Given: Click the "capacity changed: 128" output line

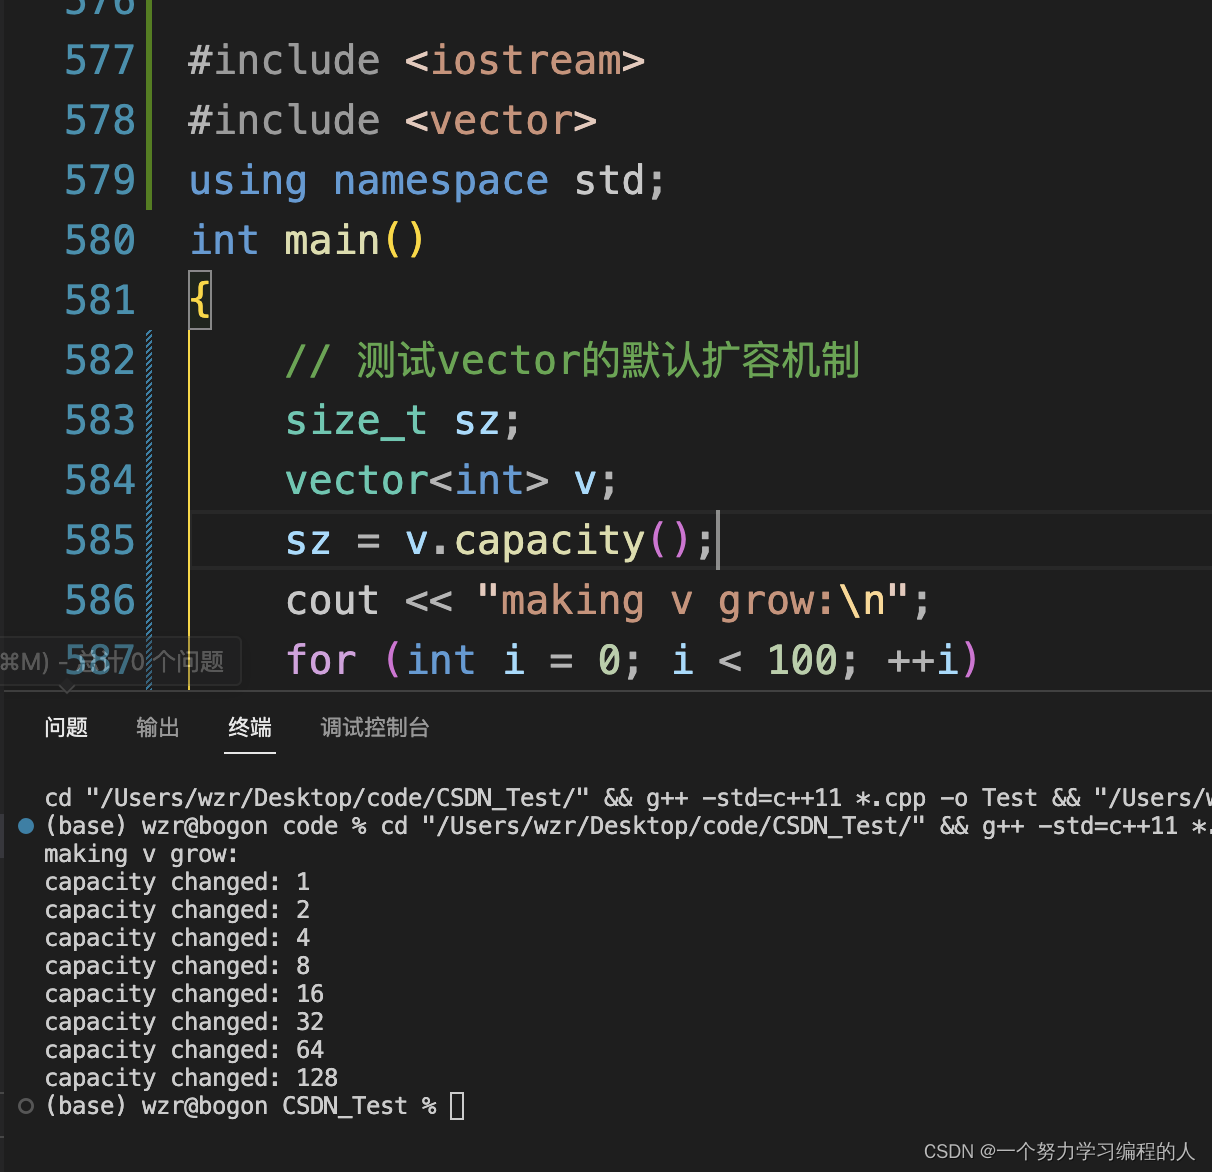Looking at the screenshot, I should (x=191, y=1078).
